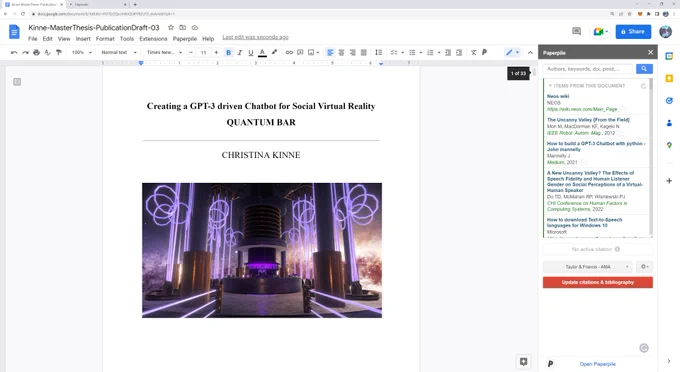Screen dimensions: 680x372
Task: Open the comment history
Action: click(576, 31)
